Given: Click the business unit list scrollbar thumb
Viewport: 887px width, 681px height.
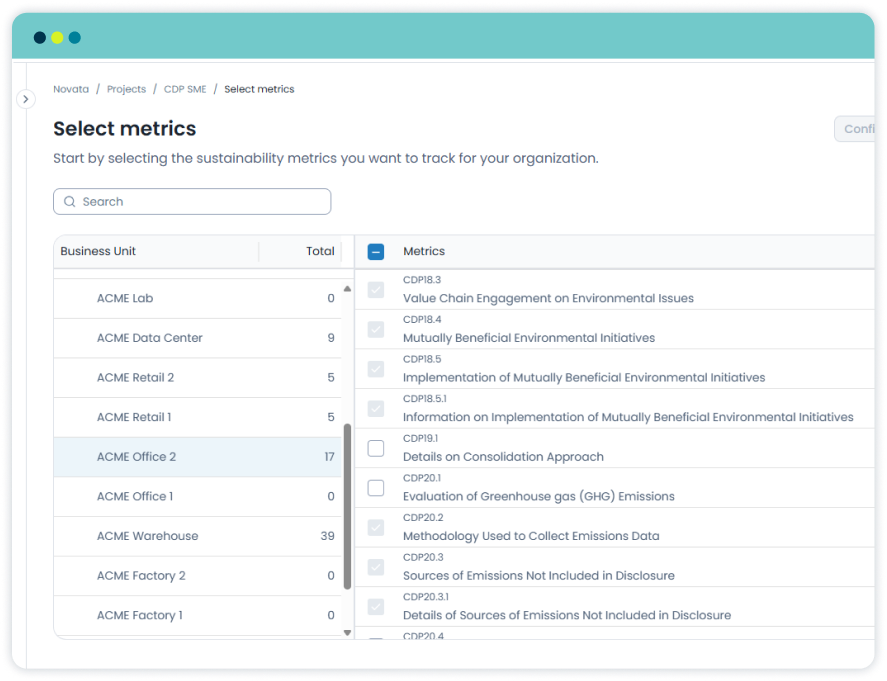Looking at the screenshot, I should pos(347,506).
